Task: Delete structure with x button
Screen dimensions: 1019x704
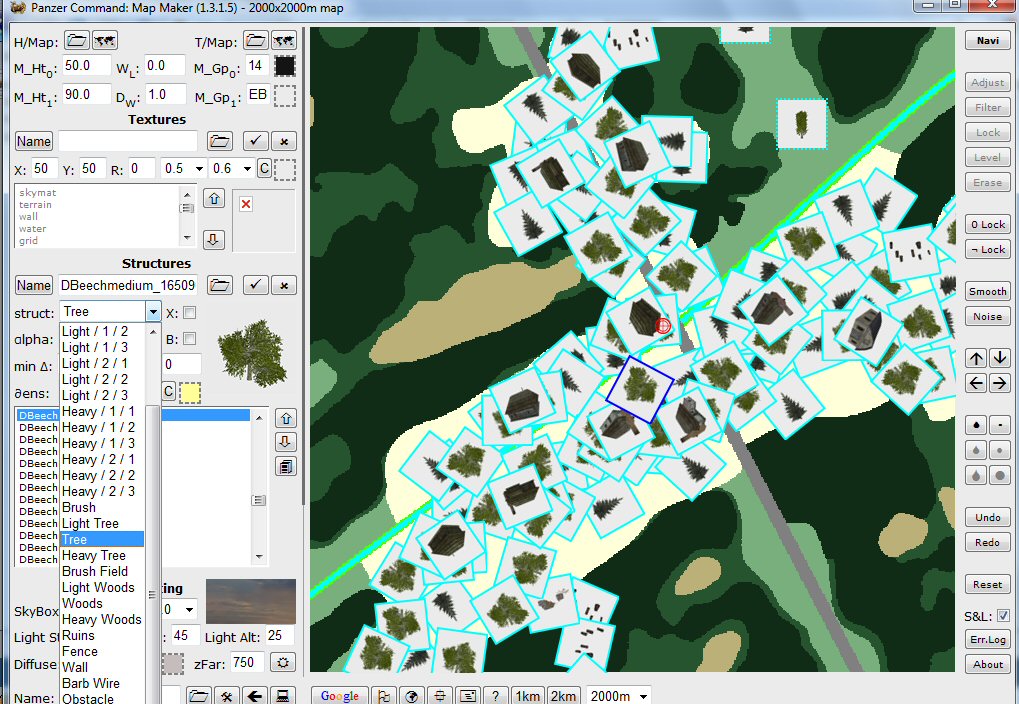Action: 284,285
